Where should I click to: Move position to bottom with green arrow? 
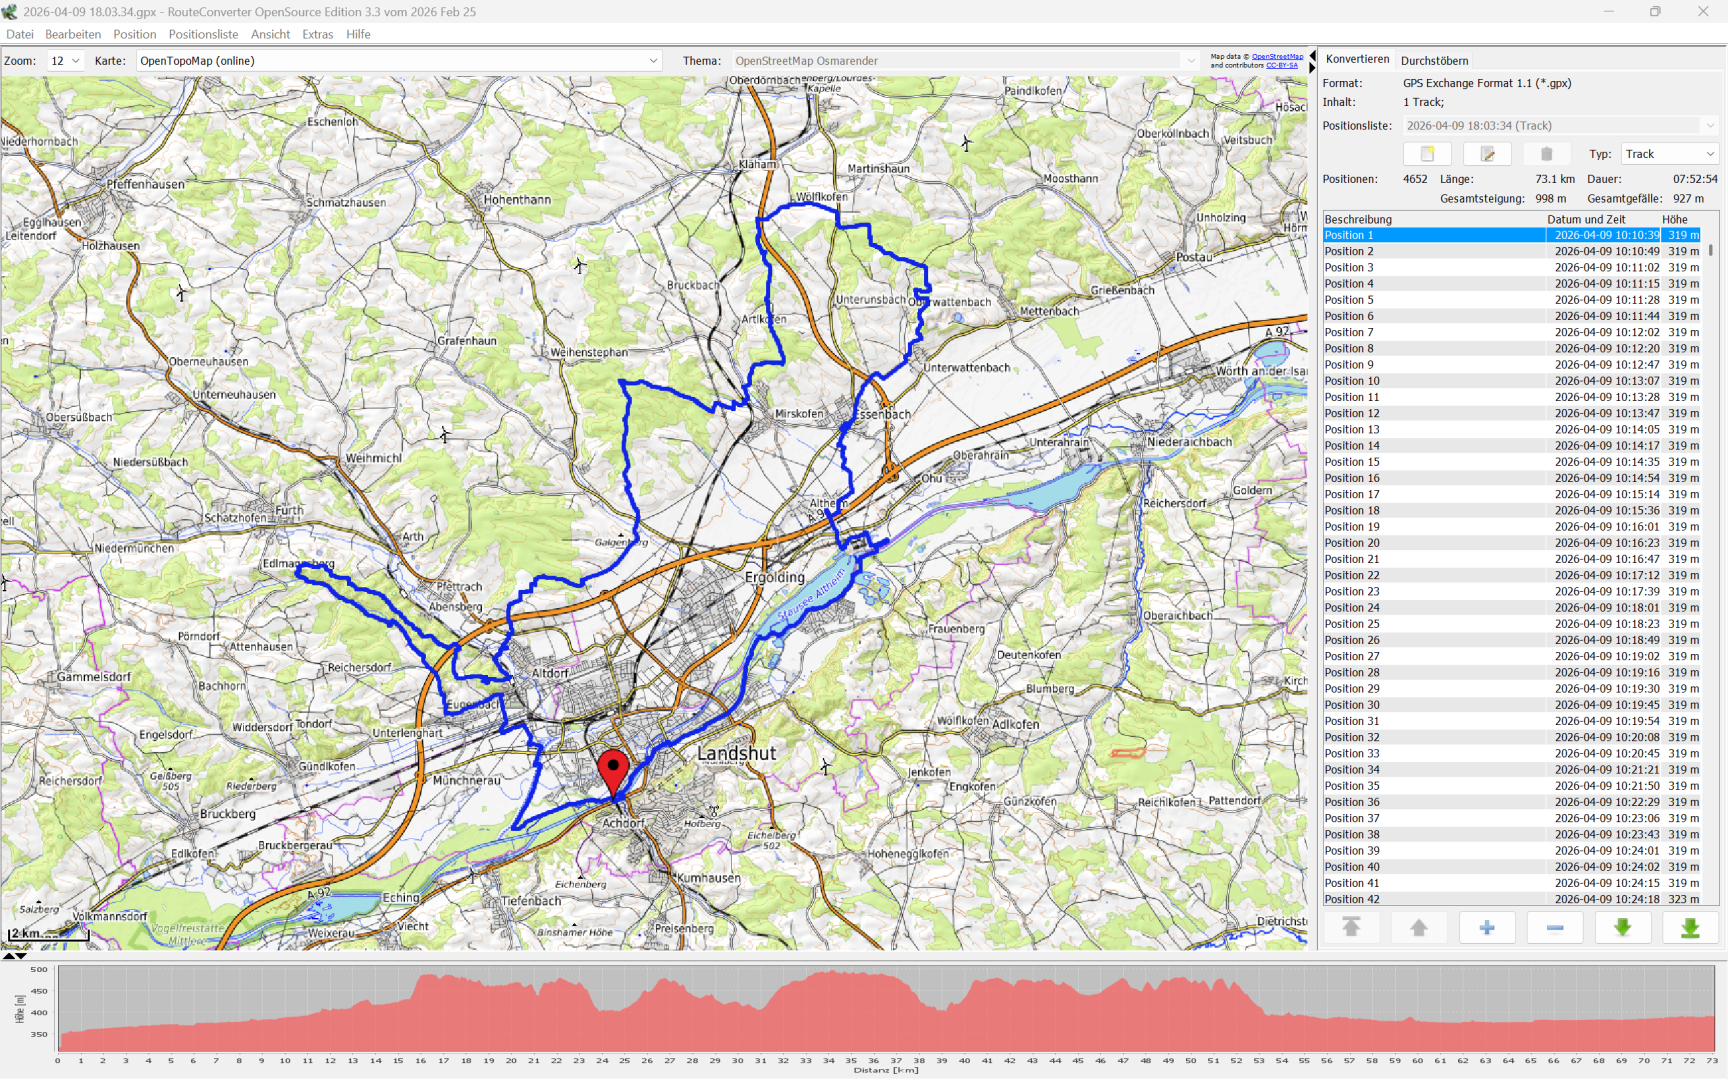(x=1690, y=928)
